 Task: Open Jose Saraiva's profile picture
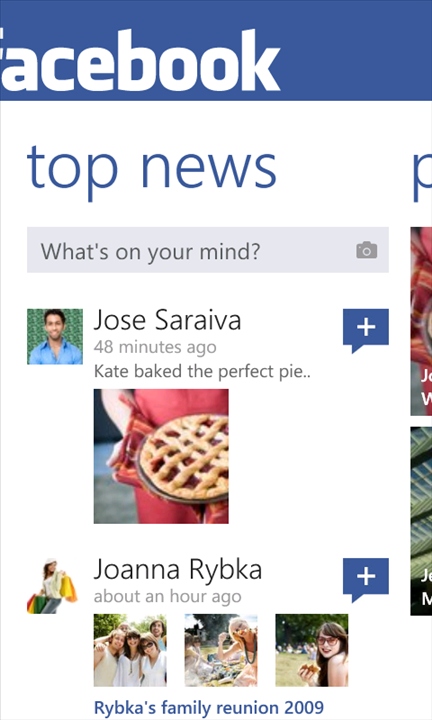[55, 337]
